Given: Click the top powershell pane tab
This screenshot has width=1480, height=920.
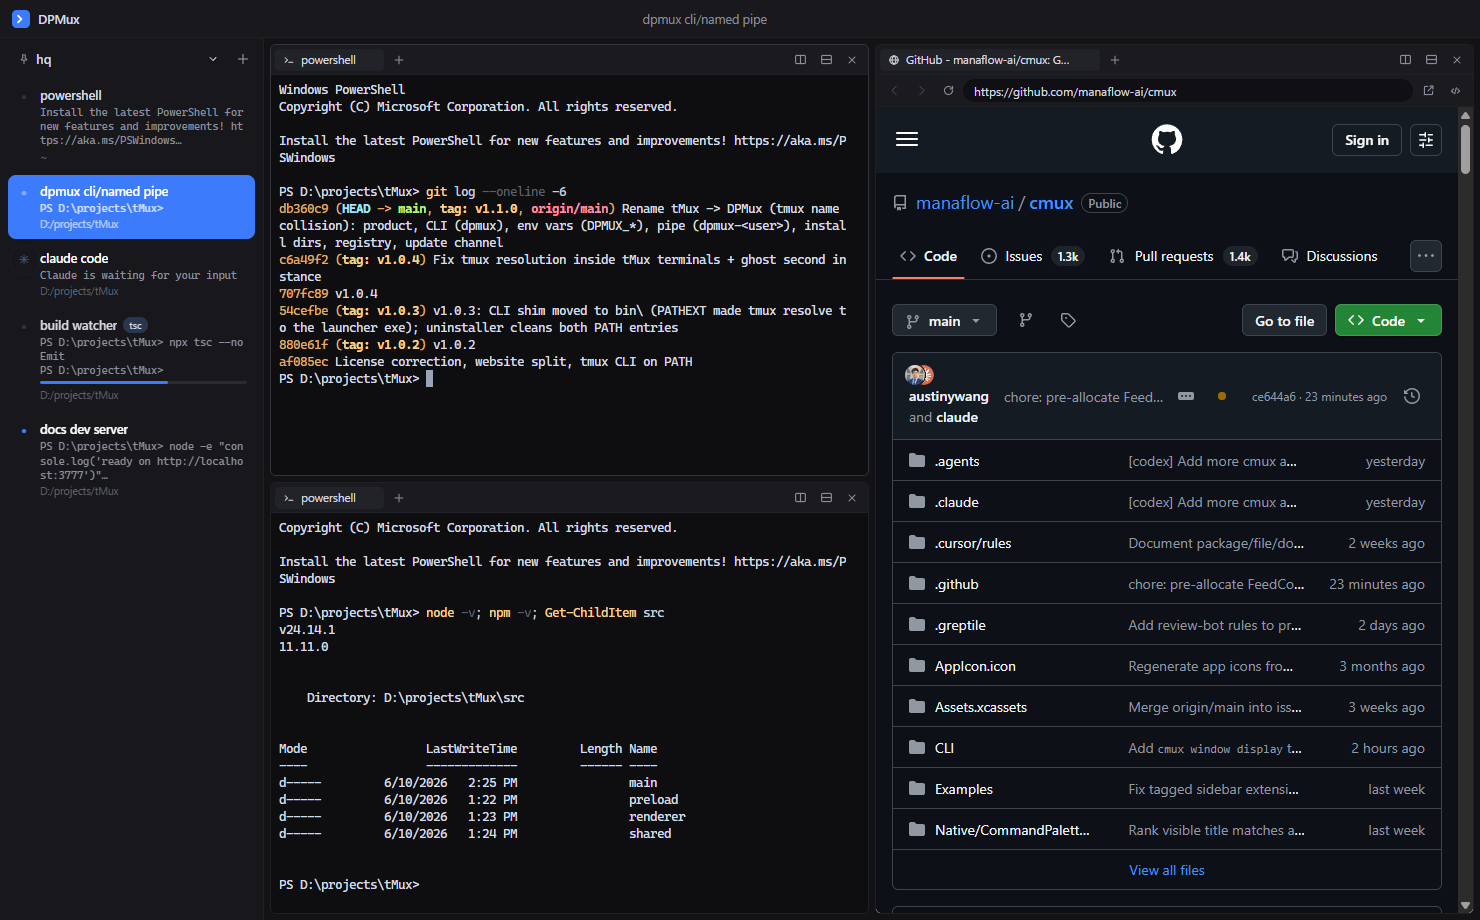Looking at the screenshot, I should pyautogui.click(x=328, y=60).
